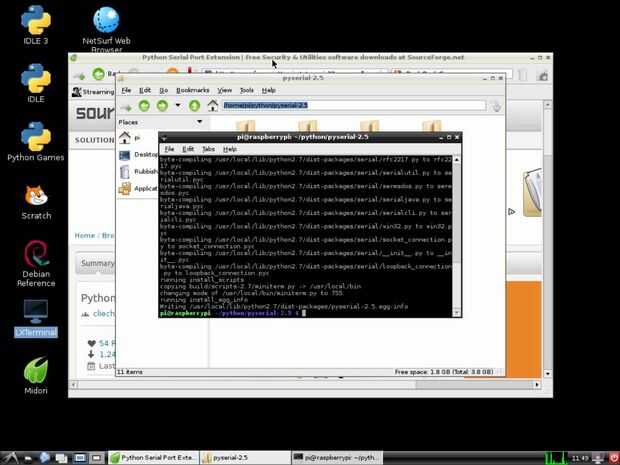
Task: Open File menu in pyserial-2.5 file manager
Action: click(126, 91)
